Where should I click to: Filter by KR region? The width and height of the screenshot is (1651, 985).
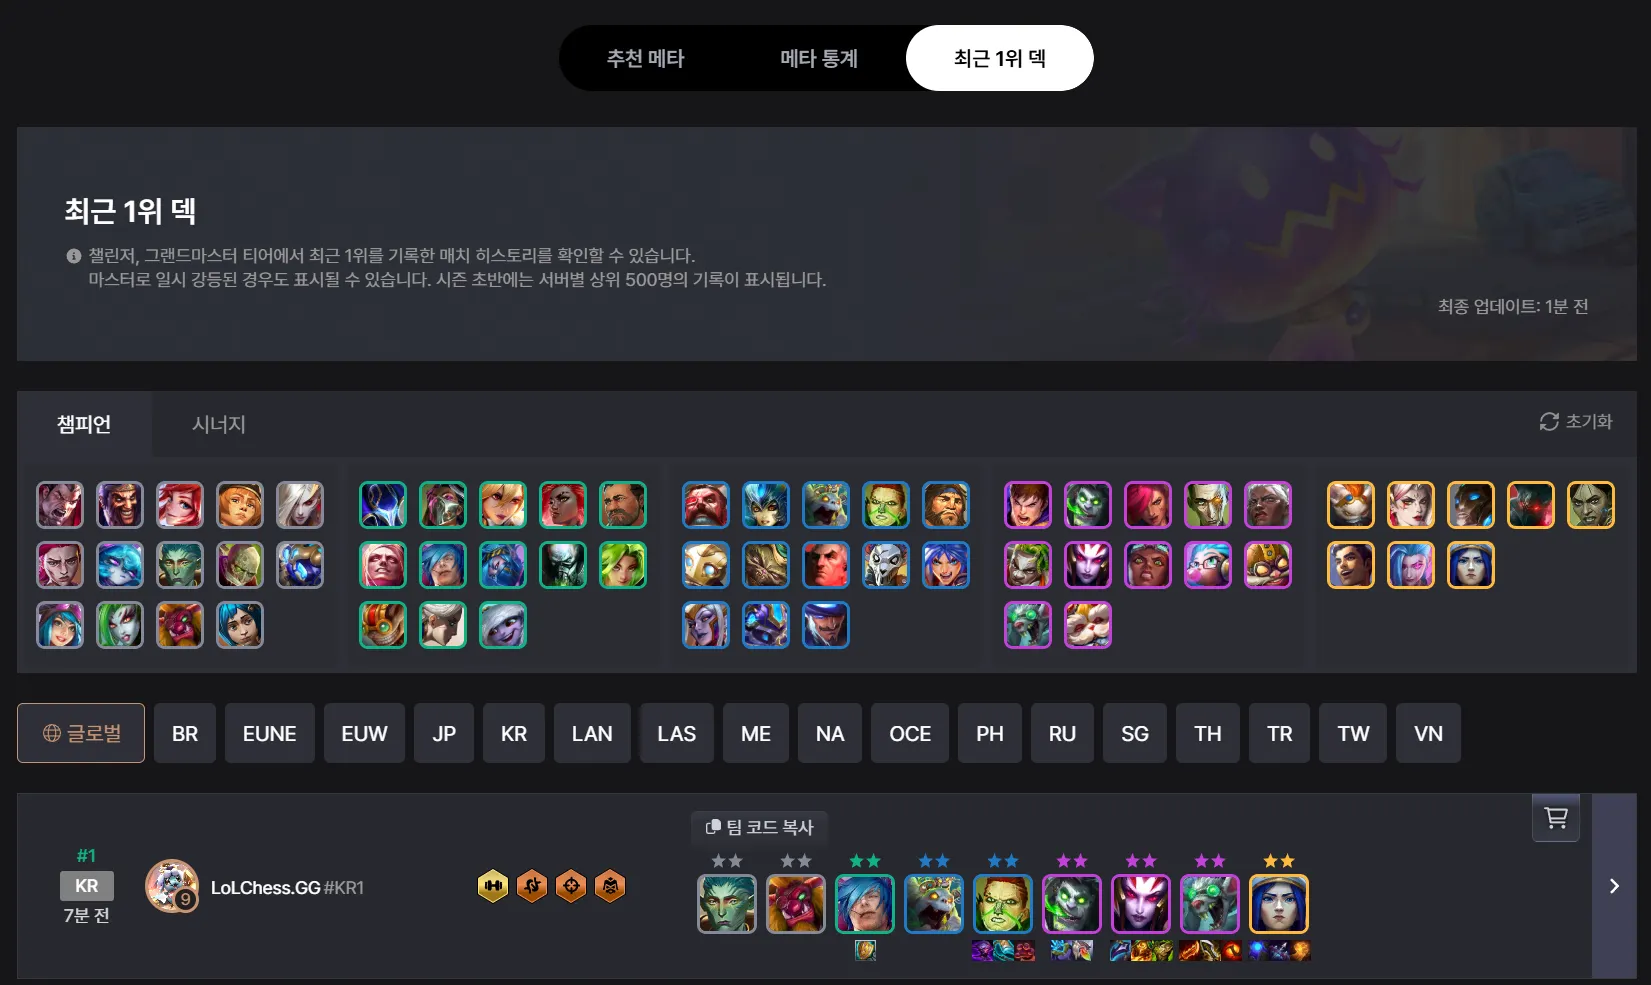click(x=514, y=733)
